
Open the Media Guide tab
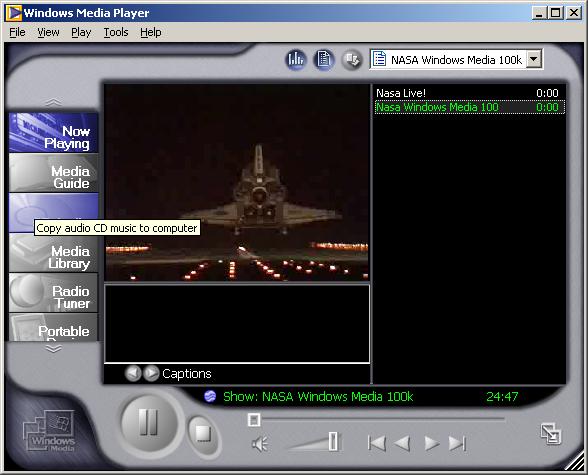[x=54, y=173]
